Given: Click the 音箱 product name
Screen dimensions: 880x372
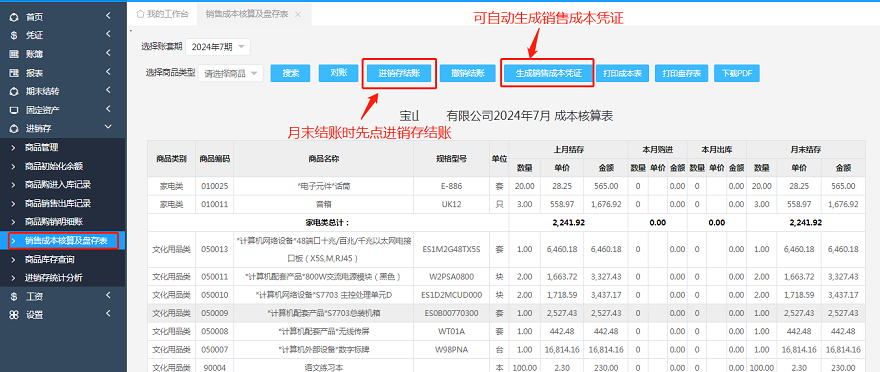Looking at the screenshot, I should point(323,204).
